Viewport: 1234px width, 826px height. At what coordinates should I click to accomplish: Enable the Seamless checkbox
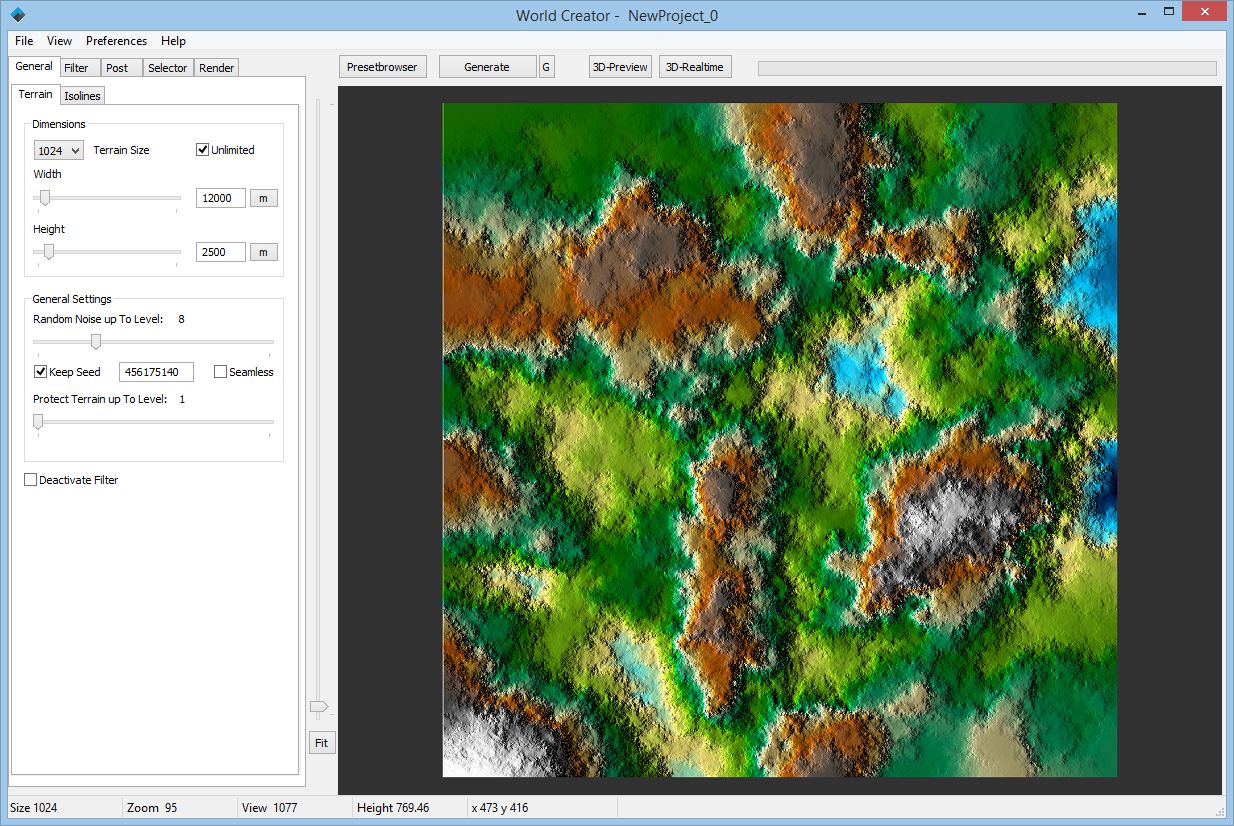[219, 371]
